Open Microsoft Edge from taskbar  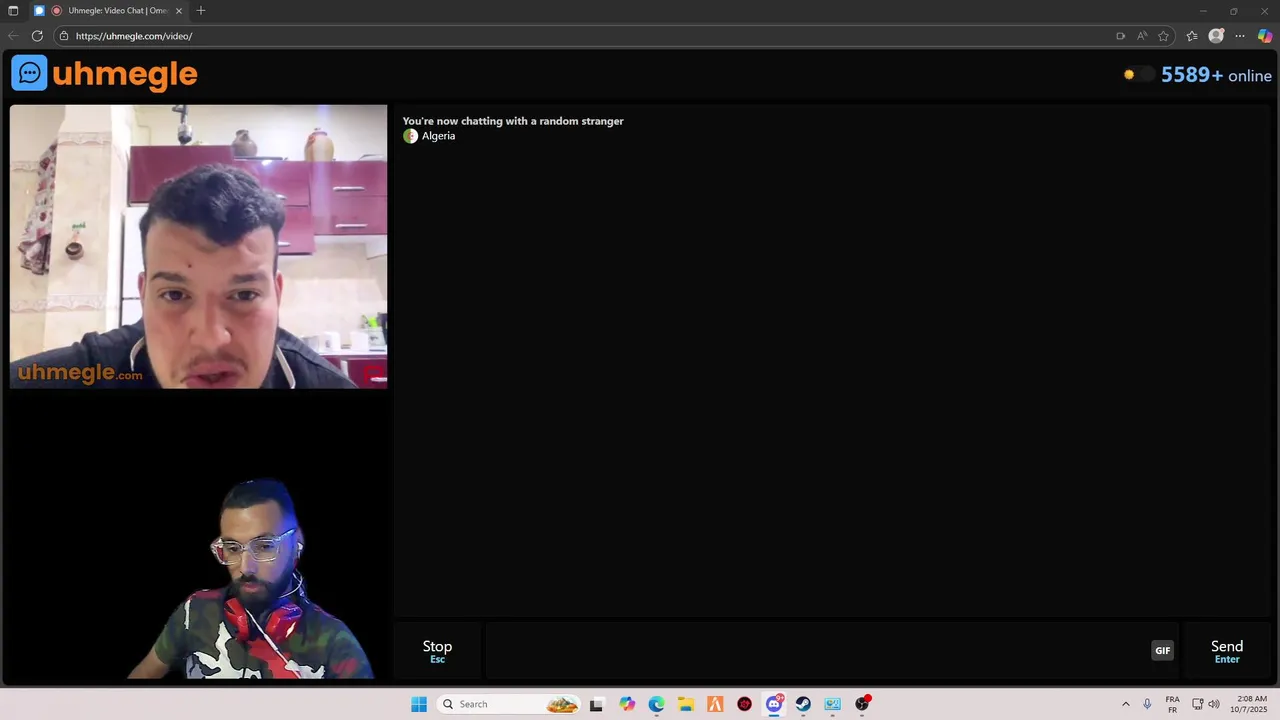coord(656,704)
